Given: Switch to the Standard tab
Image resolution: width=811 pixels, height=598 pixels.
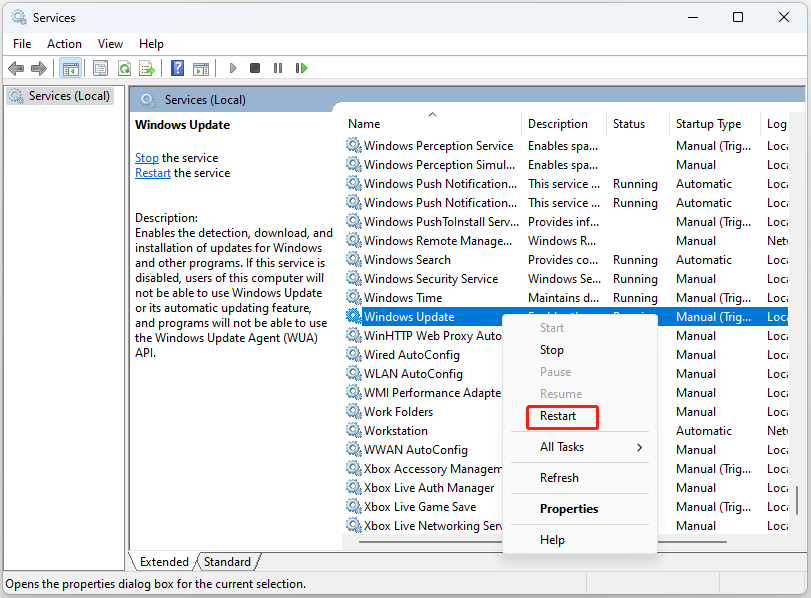Looking at the screenshot, I should point(227,561).
